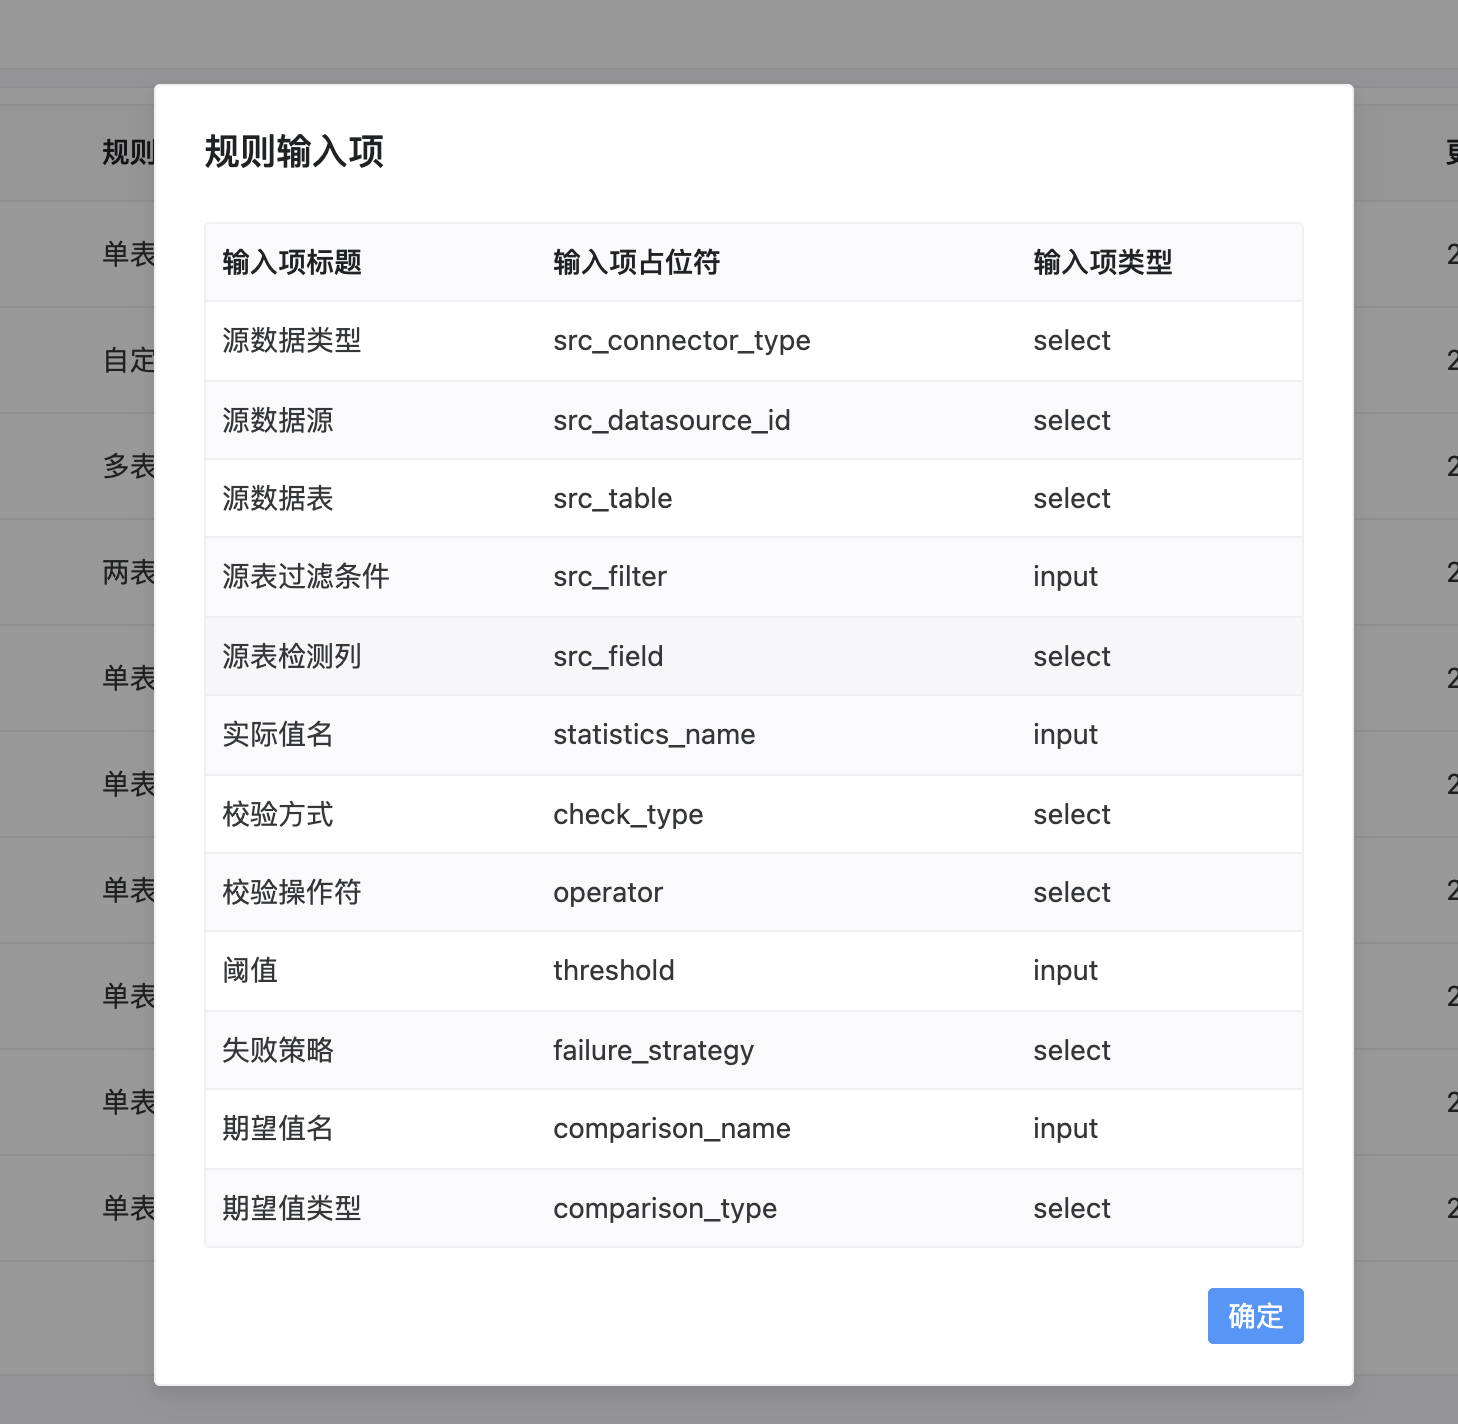1458x1424 pixels.
Task: Click 自定 row in background table
Action: click(x=128, y=360)
